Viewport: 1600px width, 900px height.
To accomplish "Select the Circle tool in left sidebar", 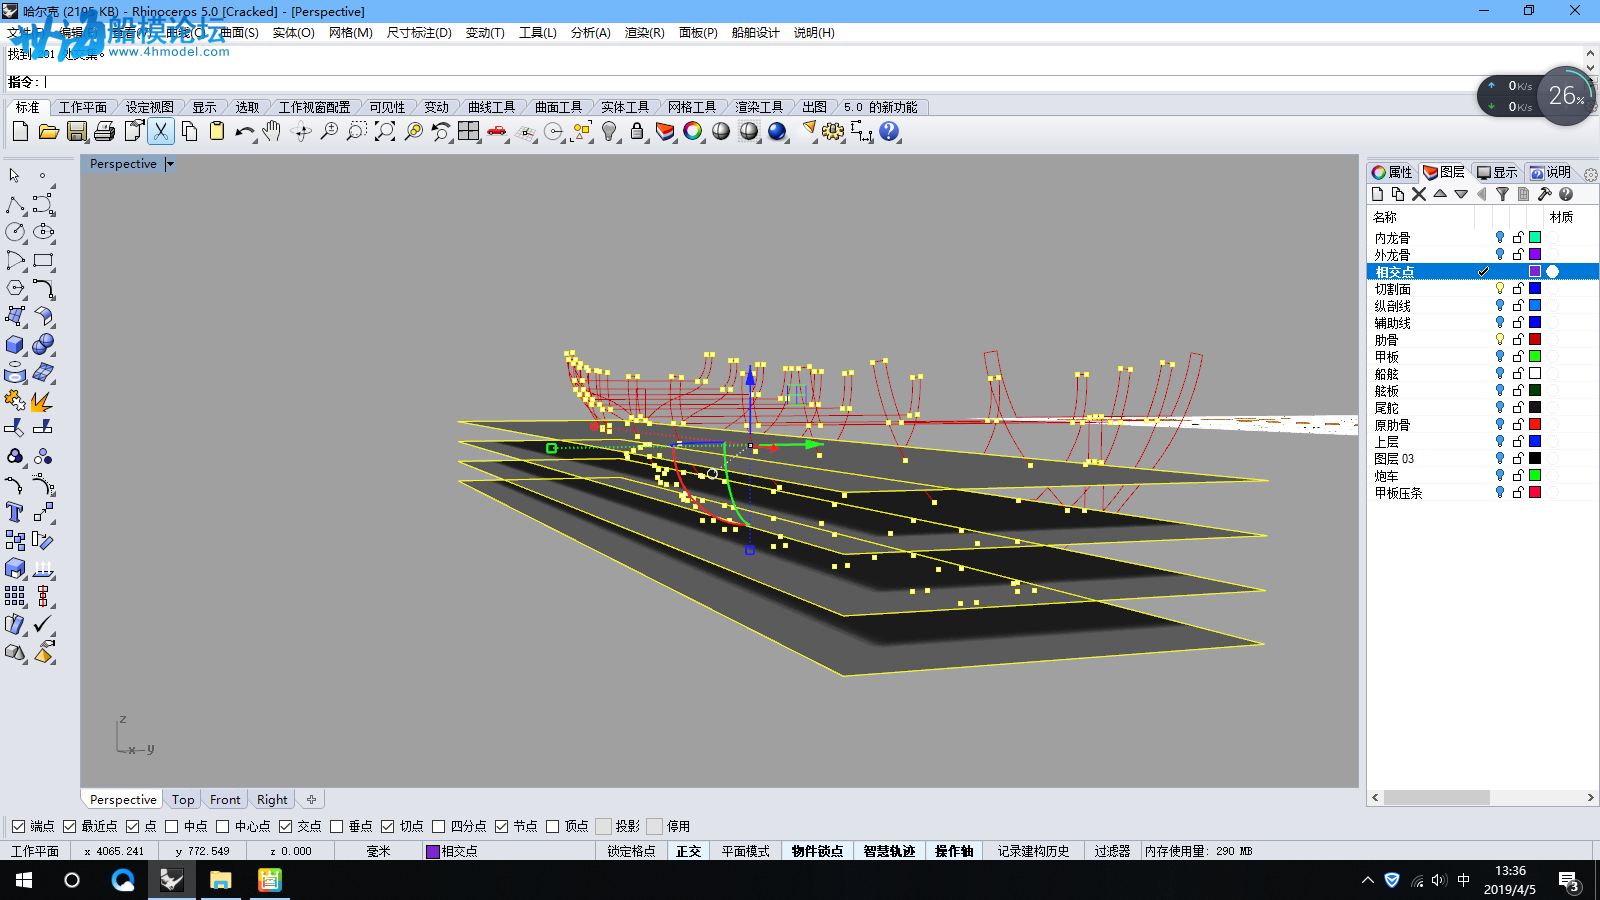I will point(15,232).
